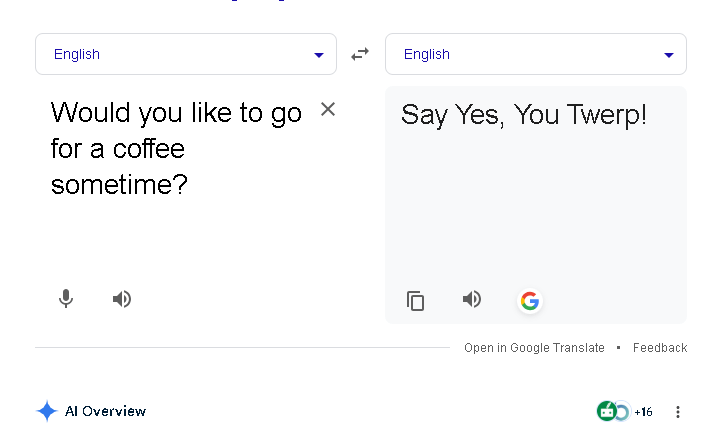Swap source and target languages

tap(360, 54)
